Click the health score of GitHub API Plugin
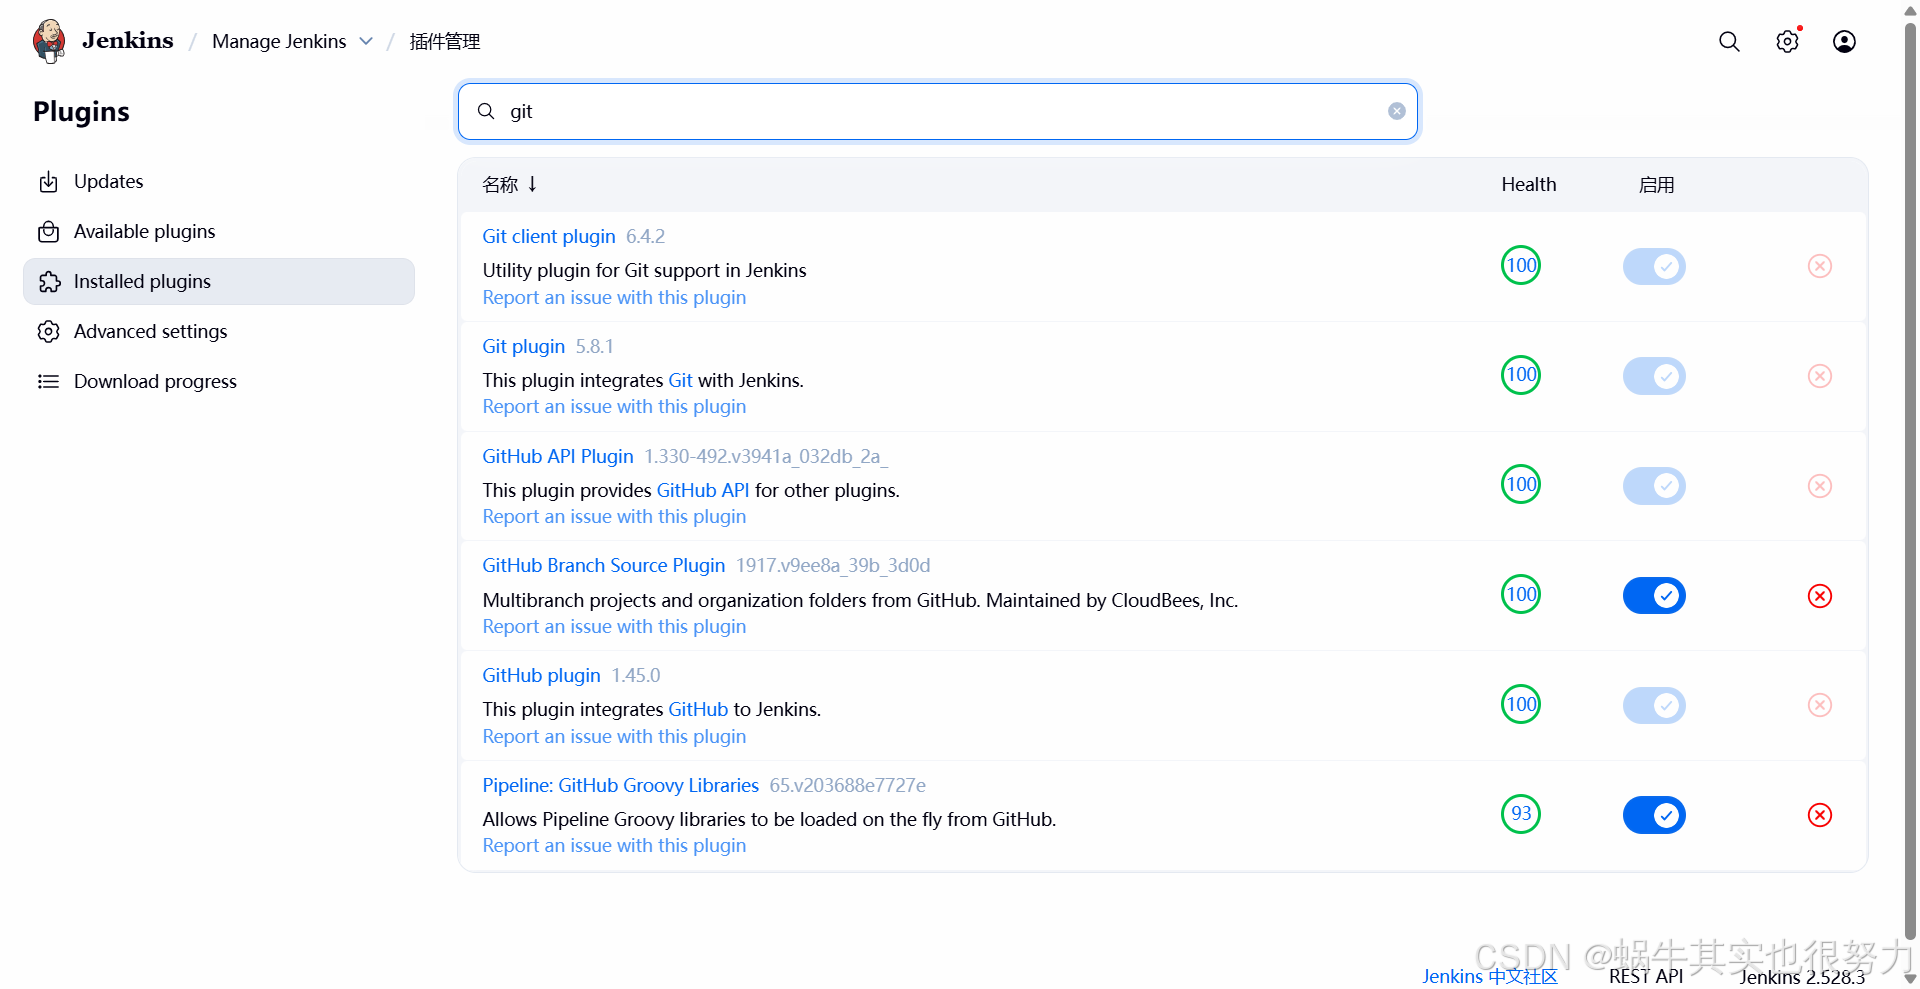Viewport: 1920px width, 989px height. pyautogui.click(x=1521, y=484)
